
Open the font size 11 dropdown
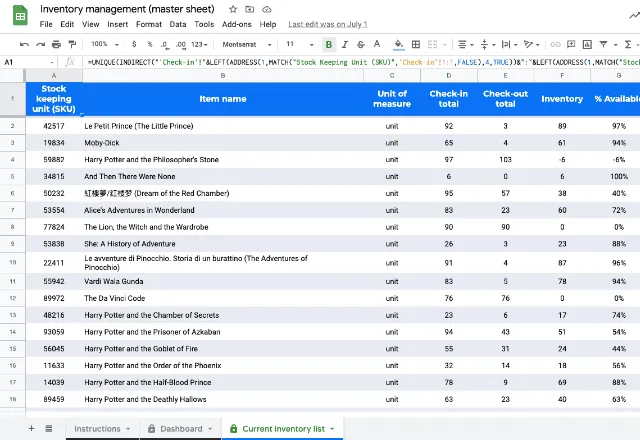pos(300,44)
